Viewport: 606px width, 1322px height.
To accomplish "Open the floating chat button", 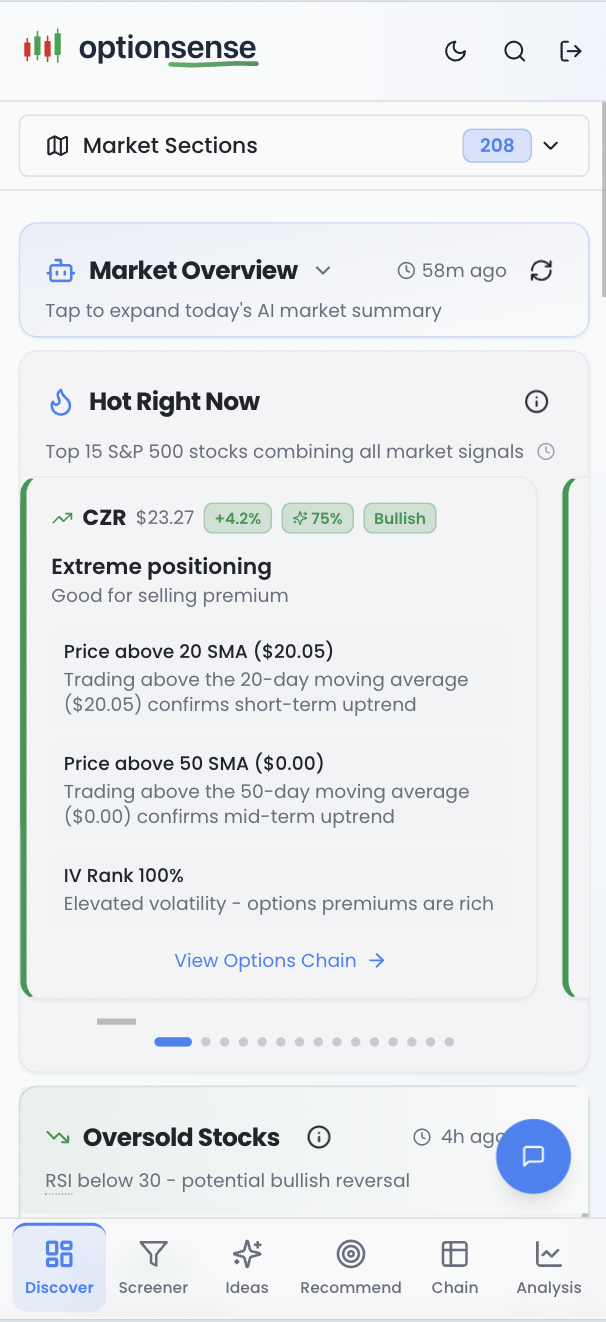I will 533,1156.
